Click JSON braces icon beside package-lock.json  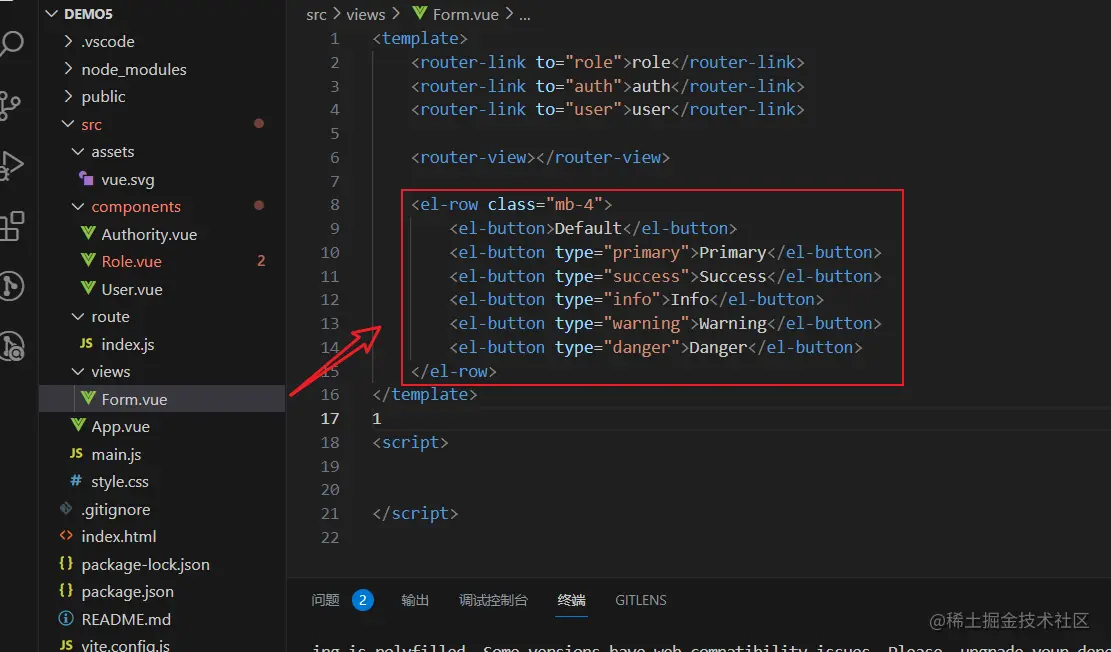pyautogui.click(x=66, y=565)
